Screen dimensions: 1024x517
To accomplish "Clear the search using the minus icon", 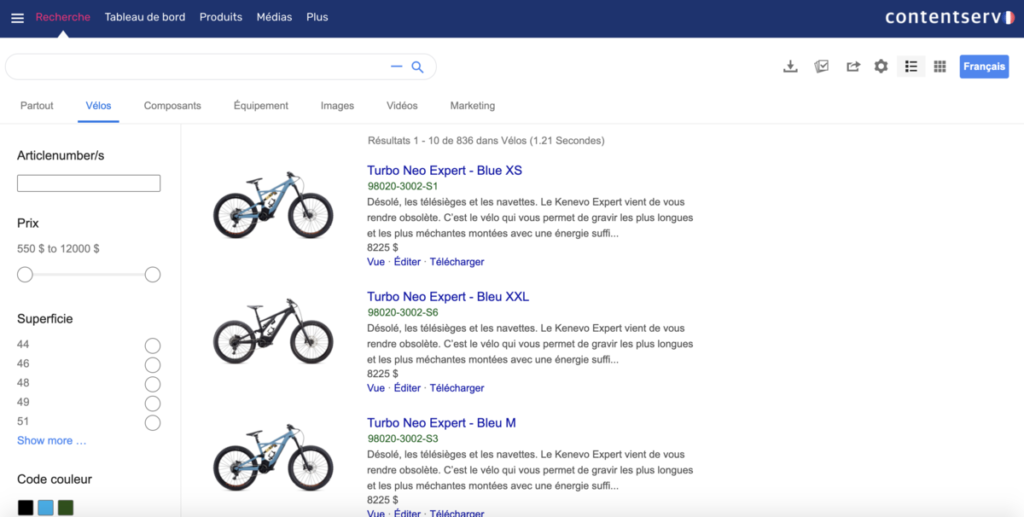I will coord(396,67).
